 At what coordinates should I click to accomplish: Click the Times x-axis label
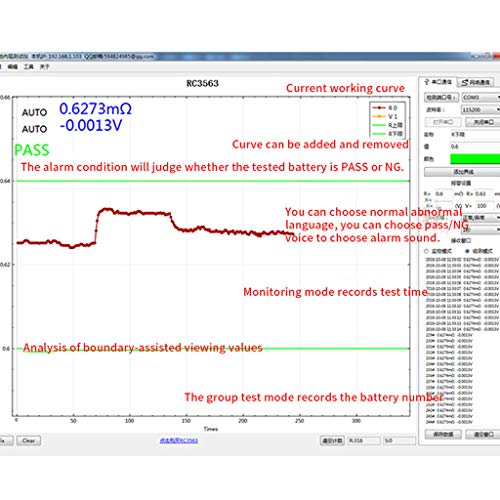211,429
